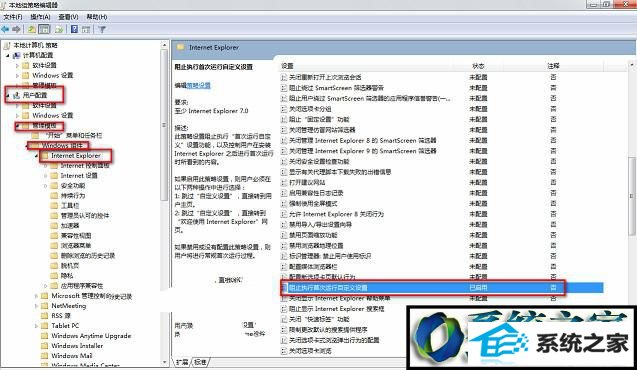
Task: Expand the 安全功能 tree node
Action: pos(46,186)
